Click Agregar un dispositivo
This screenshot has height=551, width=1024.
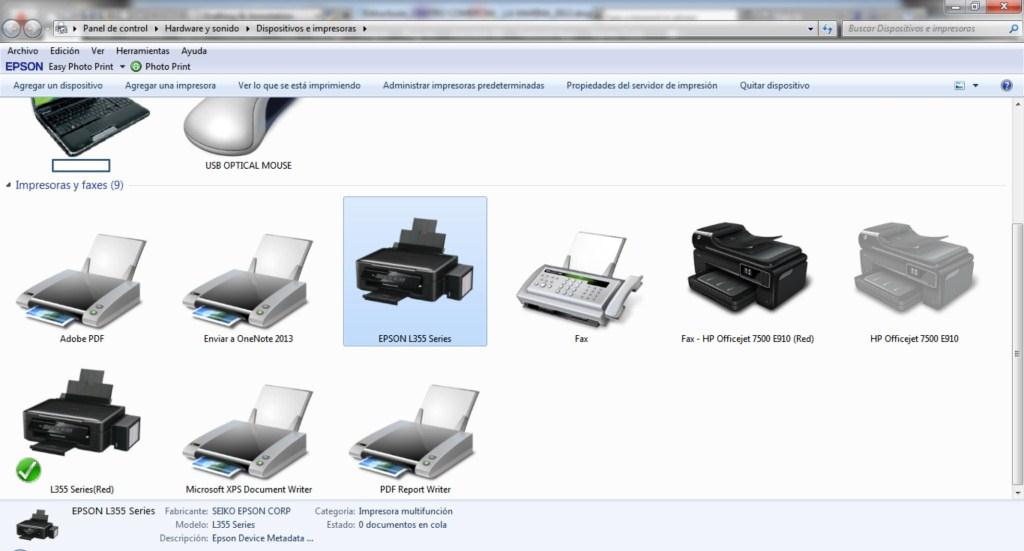pos(58,86)
